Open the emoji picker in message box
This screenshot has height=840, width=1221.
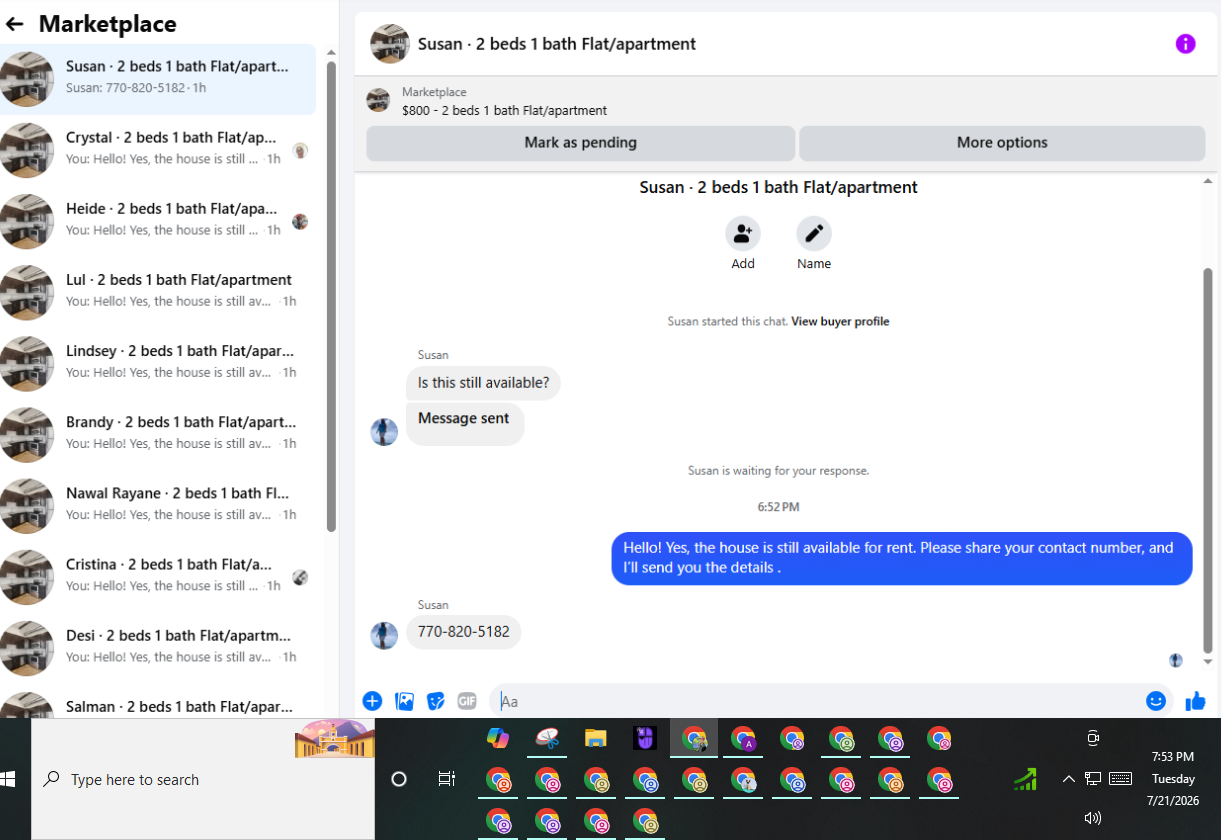(x=1156, y=701)
